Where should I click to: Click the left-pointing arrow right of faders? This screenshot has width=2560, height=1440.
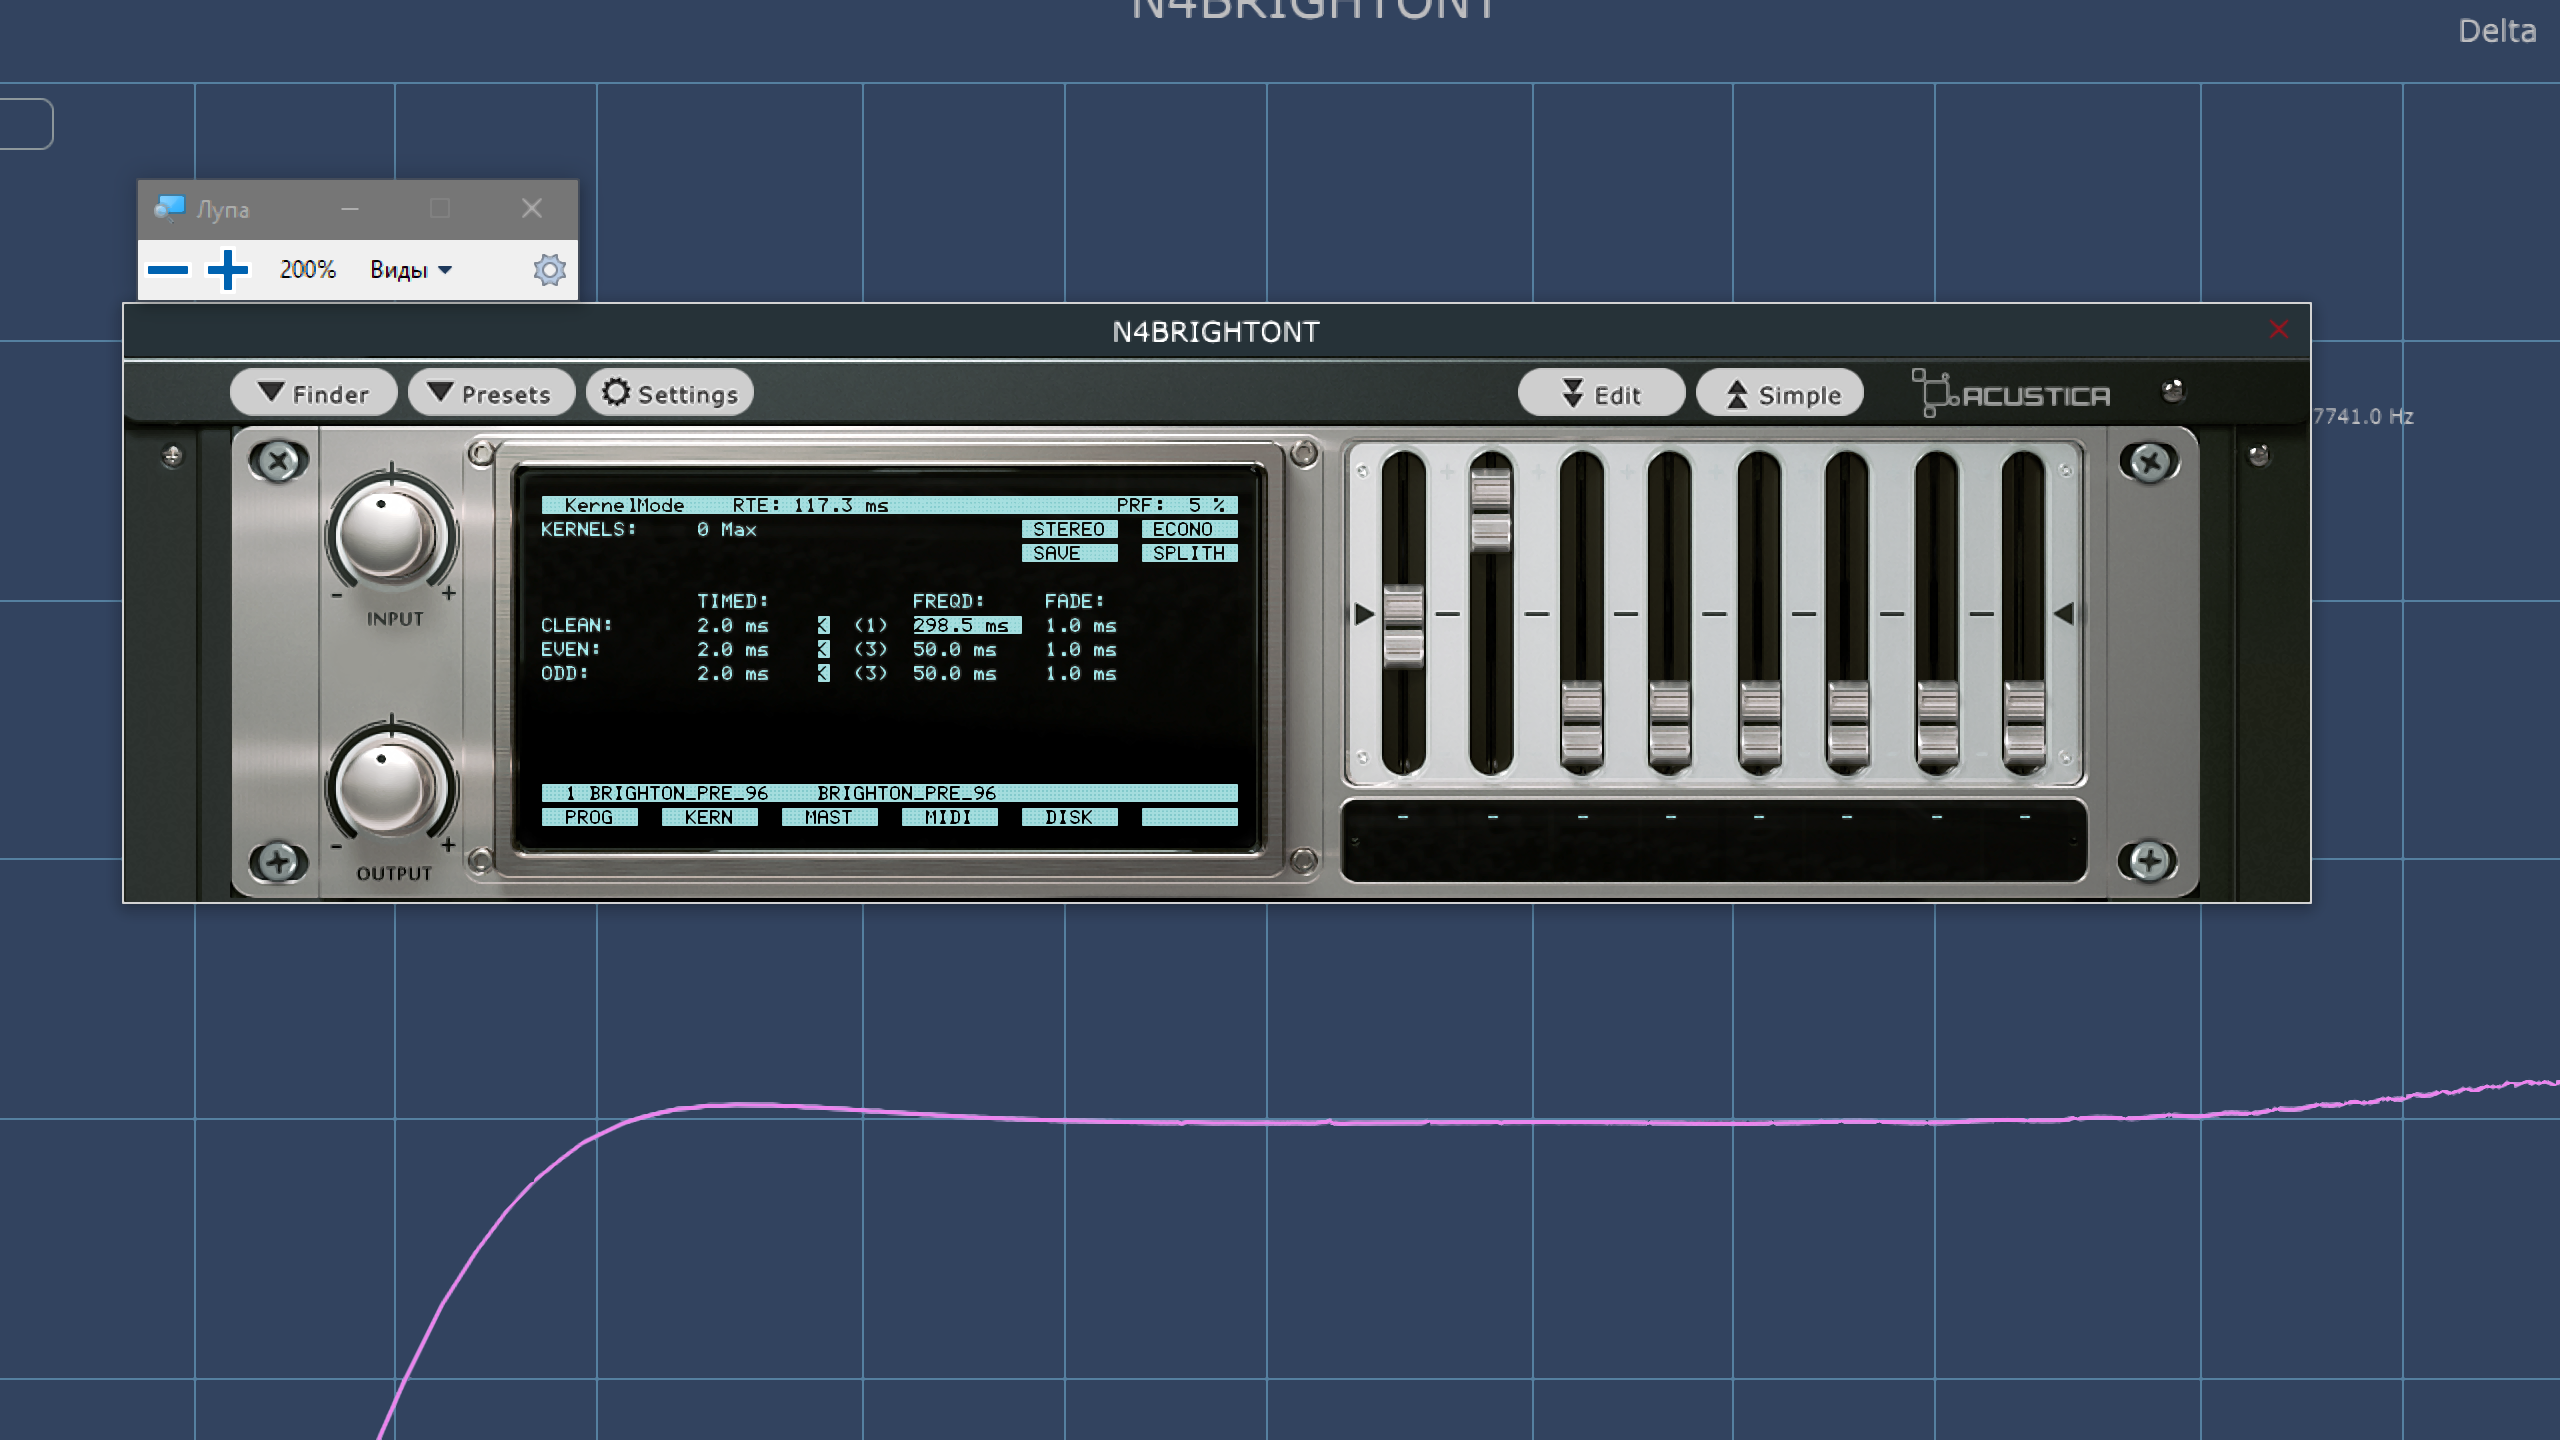pyautogui.click(x=2063, y=614)
